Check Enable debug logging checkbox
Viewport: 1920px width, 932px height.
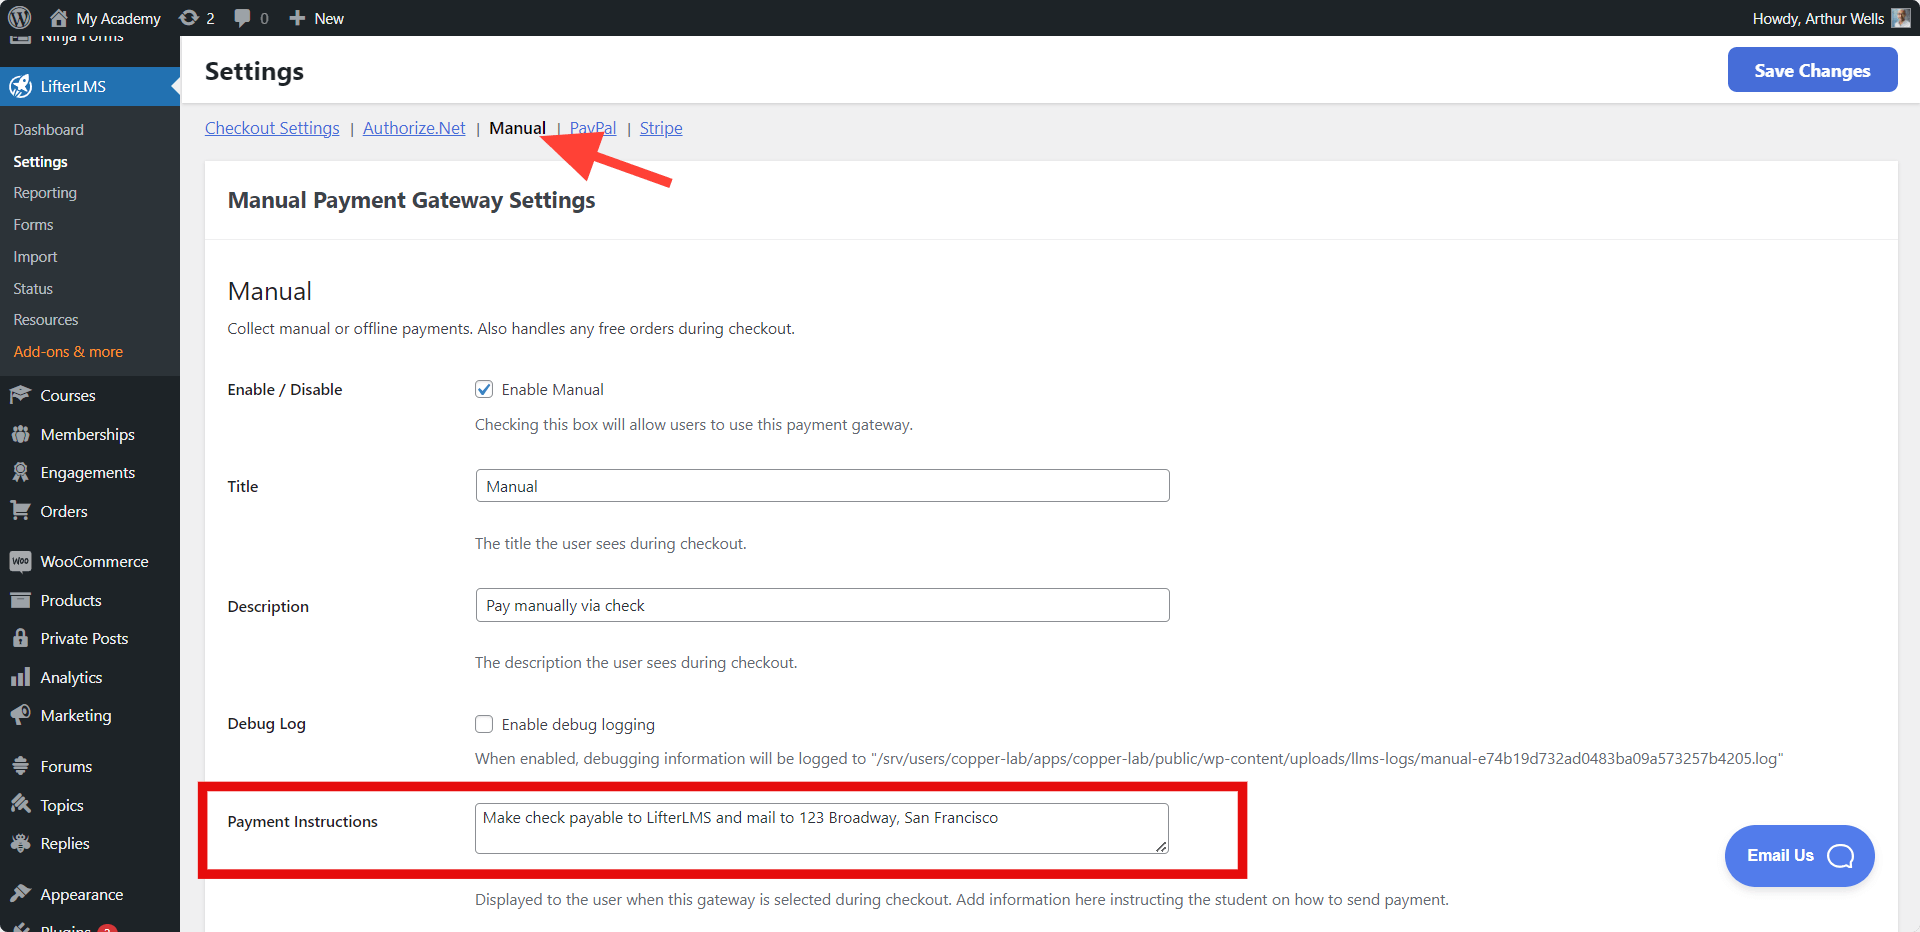pyautogui.click(x=484, y=724)
